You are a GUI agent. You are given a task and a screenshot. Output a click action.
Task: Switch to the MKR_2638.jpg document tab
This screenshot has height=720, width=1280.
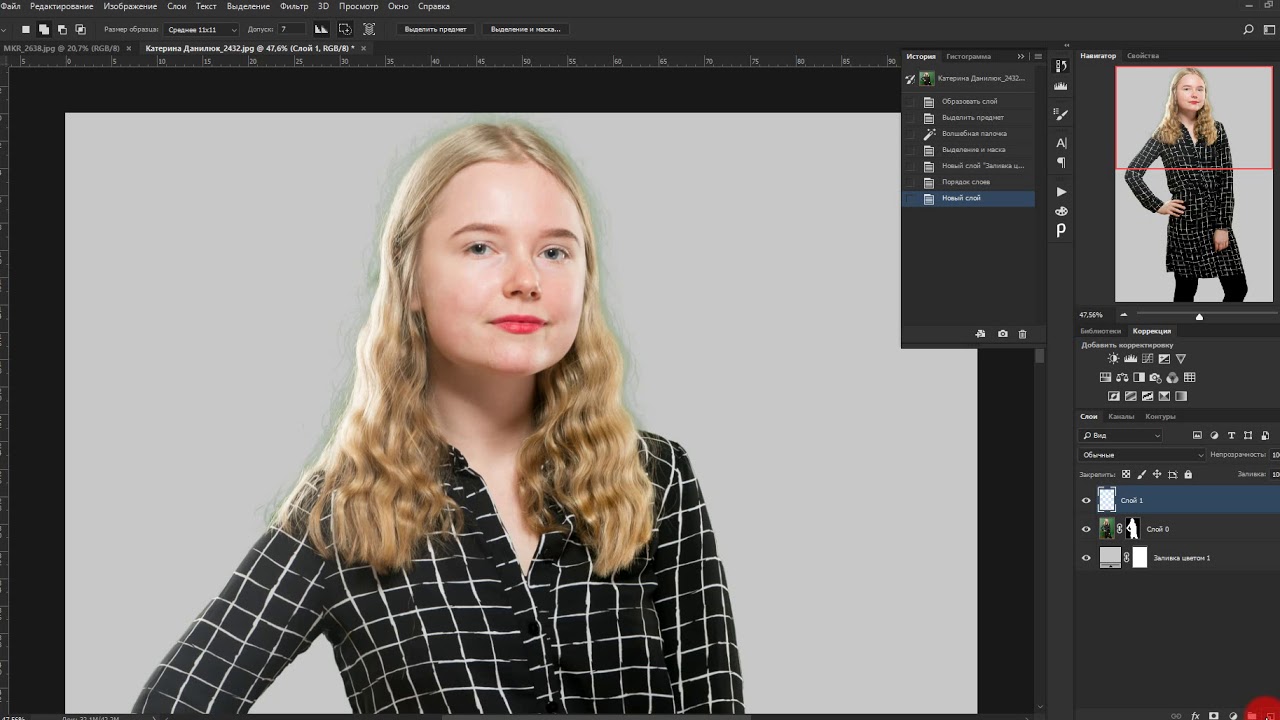click(61, 48)
